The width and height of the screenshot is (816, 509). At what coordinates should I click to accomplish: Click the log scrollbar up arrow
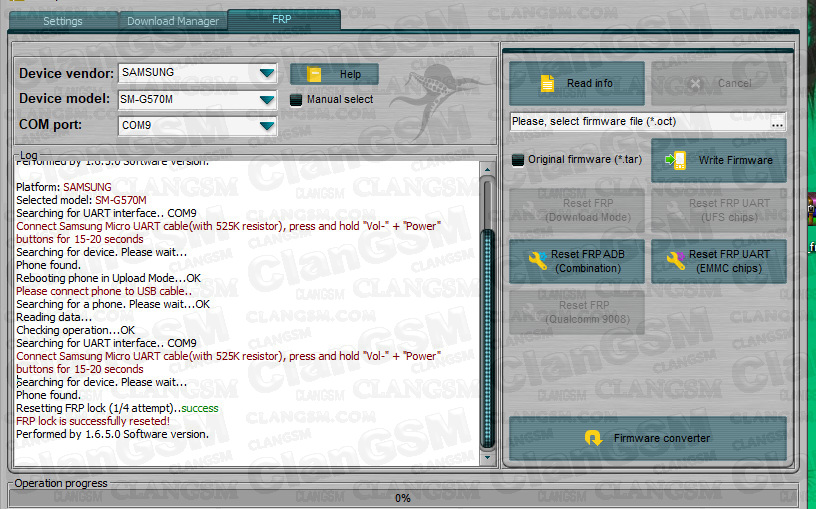point(487,170)
